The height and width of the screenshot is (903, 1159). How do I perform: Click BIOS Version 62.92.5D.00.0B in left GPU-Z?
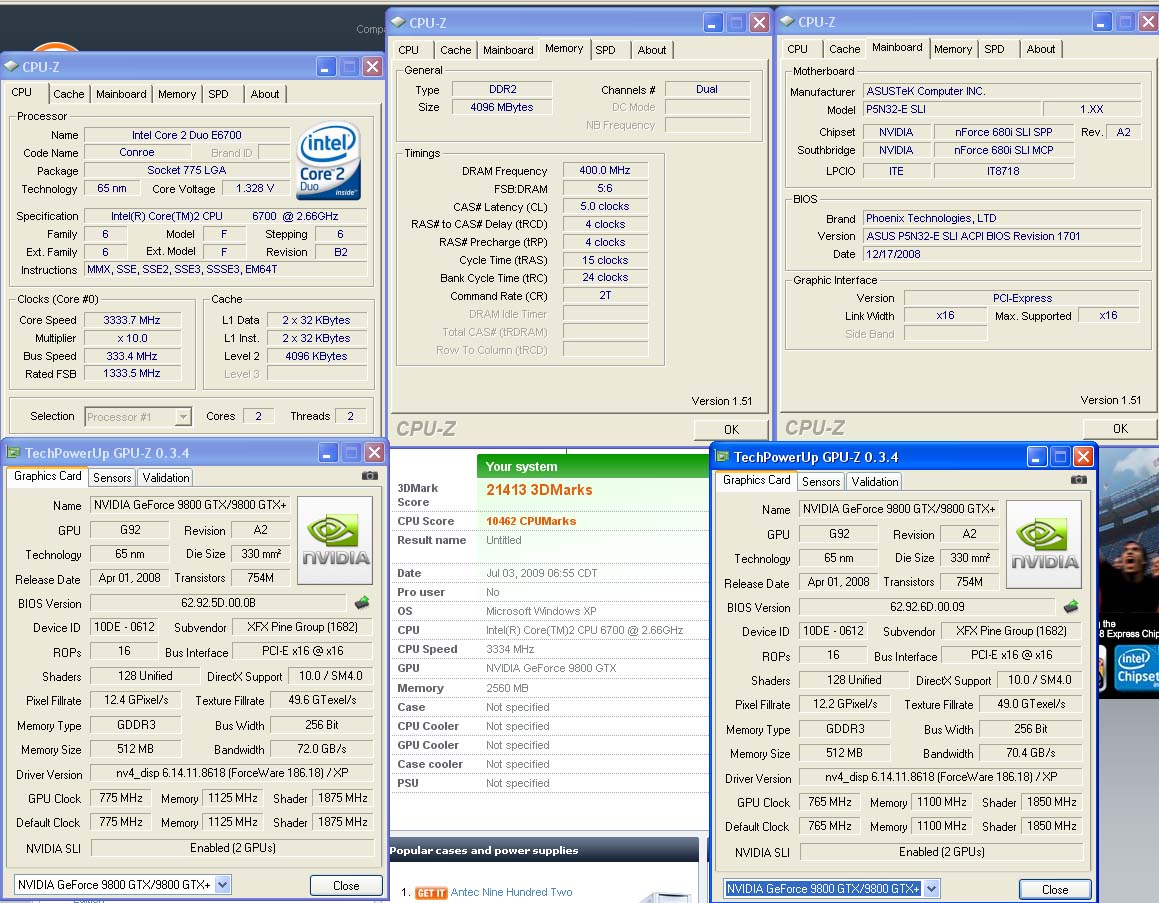pos(218,603)
